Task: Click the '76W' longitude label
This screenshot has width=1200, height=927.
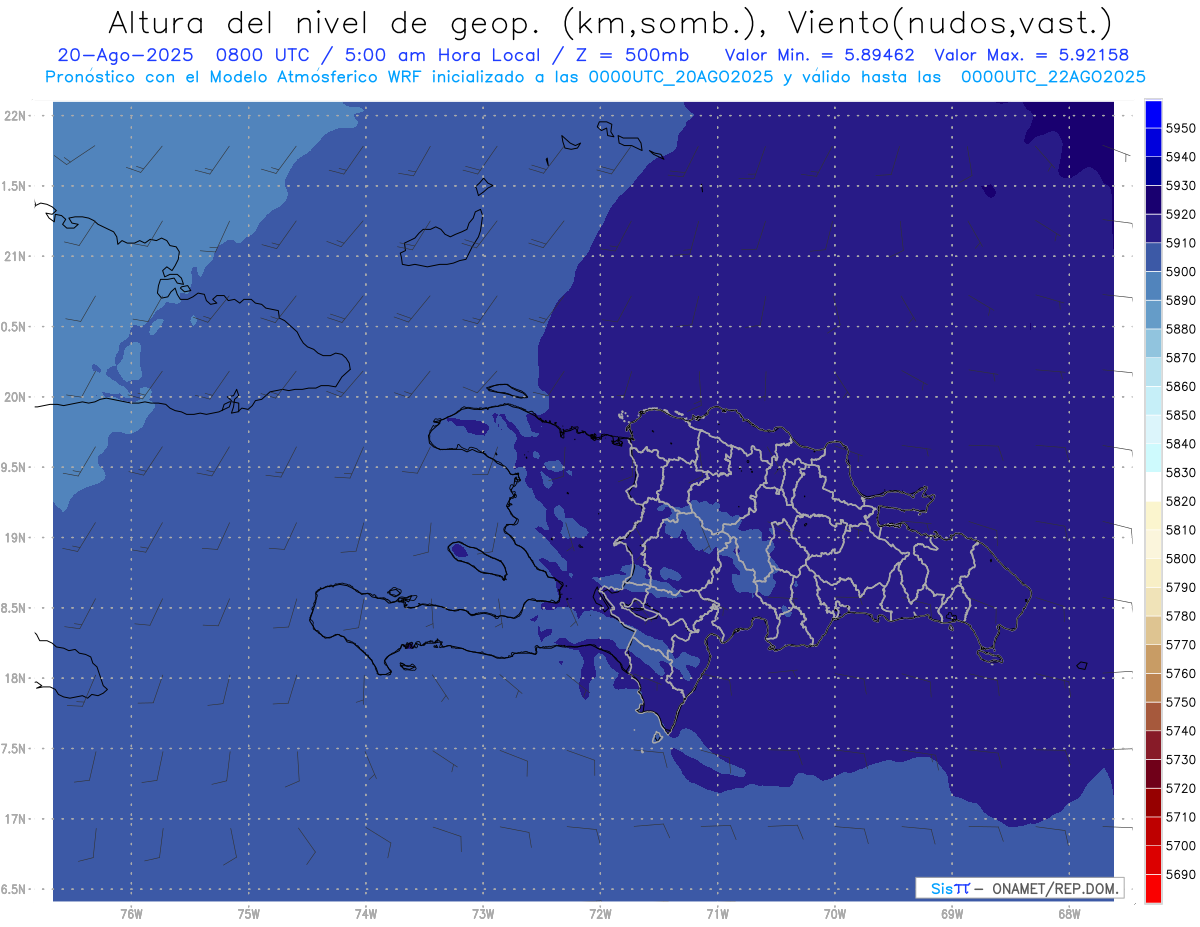Action: tap(131, 913)
